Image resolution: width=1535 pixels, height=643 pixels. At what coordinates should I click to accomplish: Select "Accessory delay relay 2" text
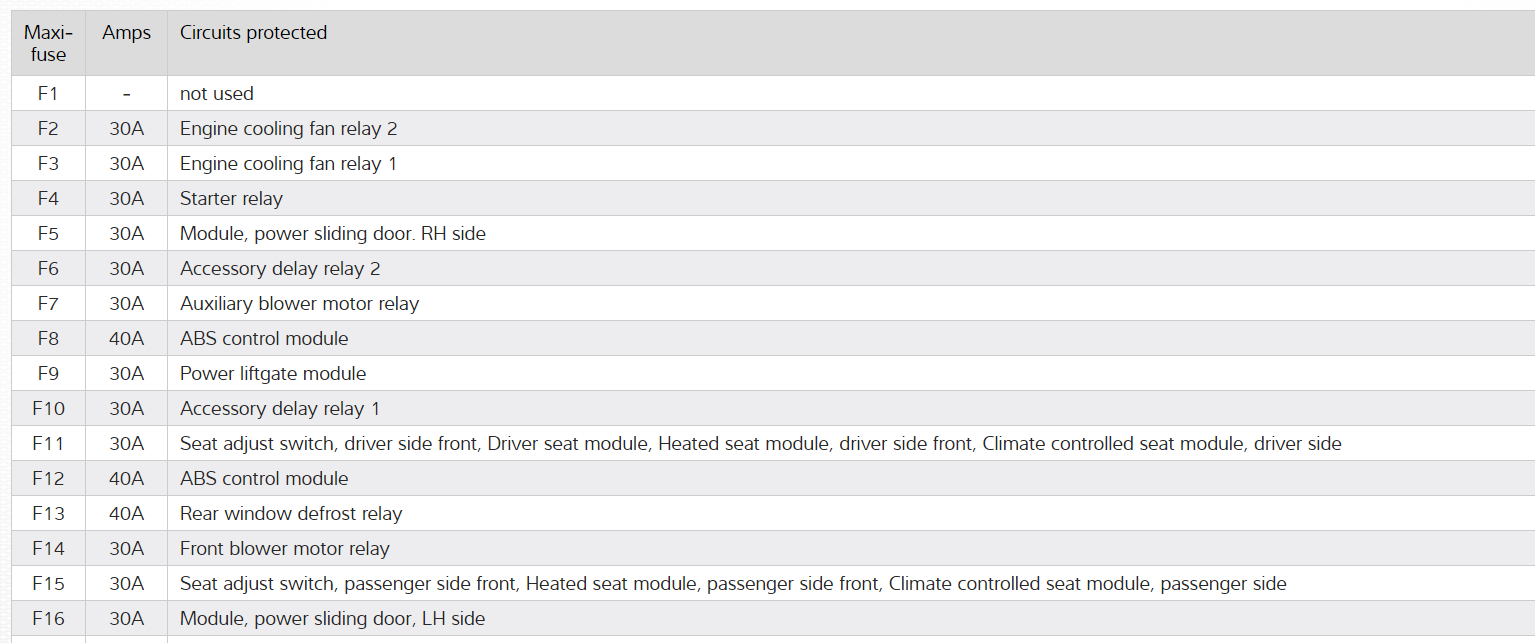coord(280,269)
